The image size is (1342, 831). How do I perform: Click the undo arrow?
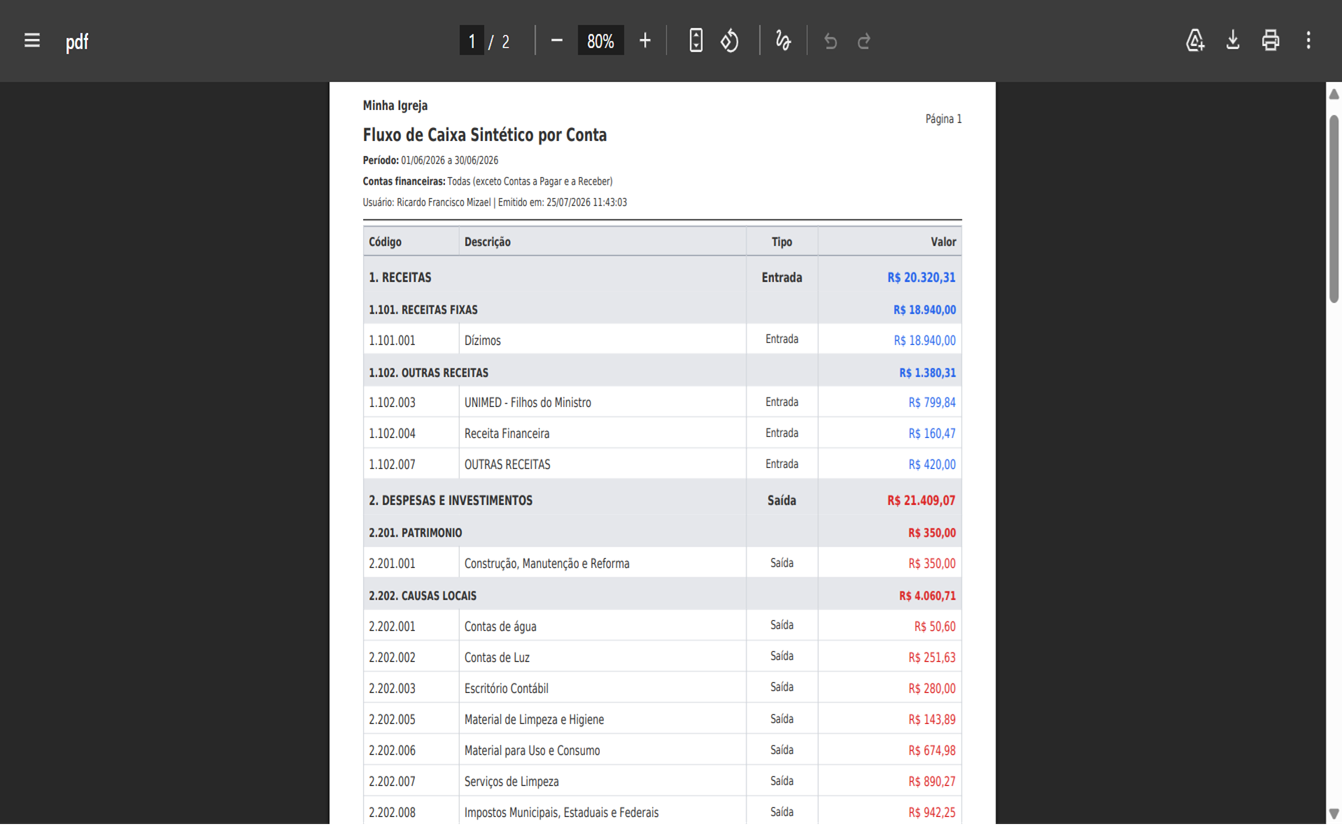[x=830, y=41]
